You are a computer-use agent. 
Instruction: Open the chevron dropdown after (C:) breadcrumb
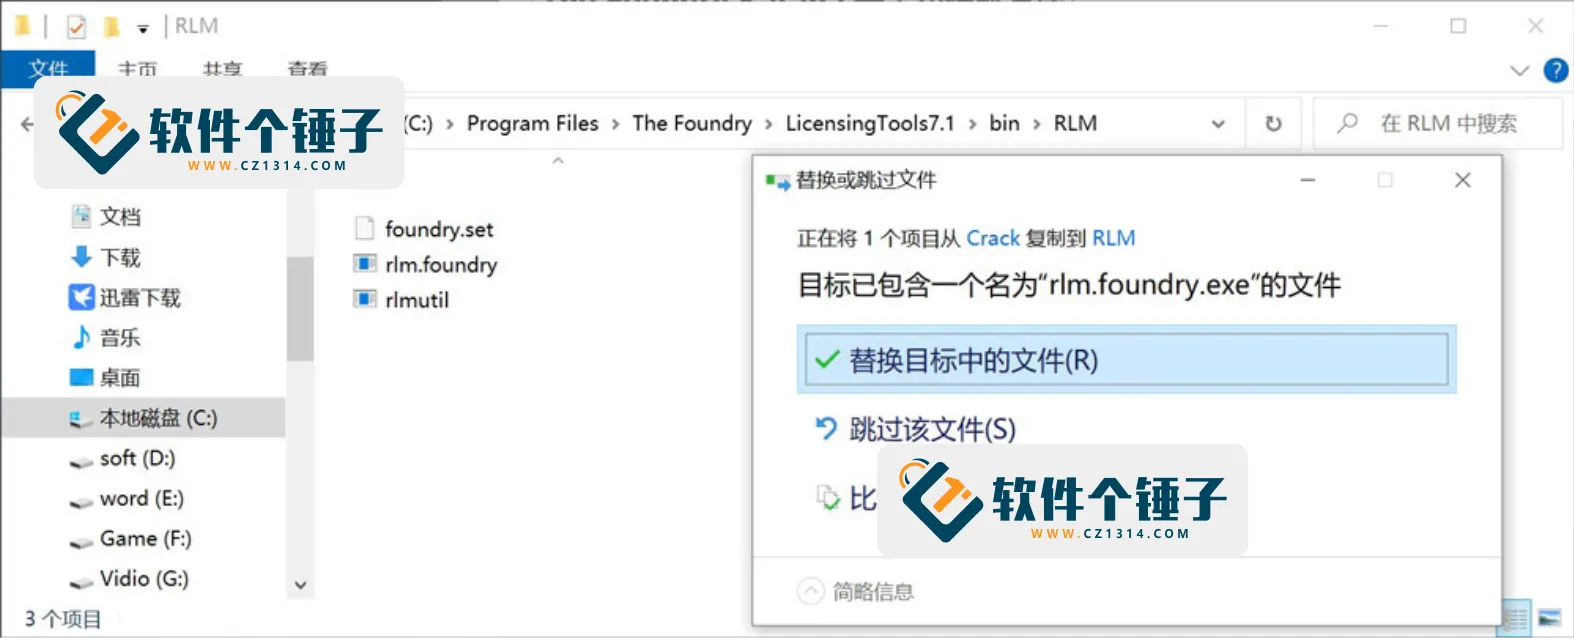click(450, 124)
